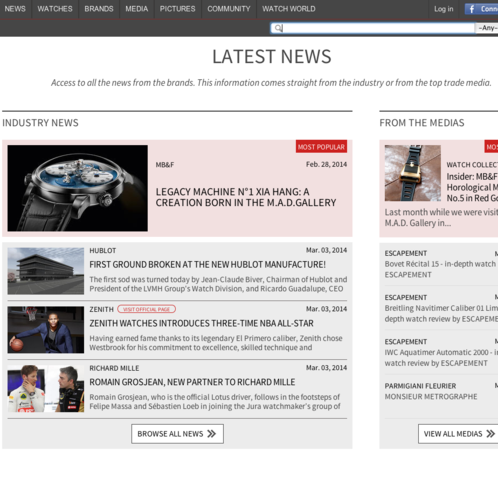Open Romain Grosjean new partner headline
Screen dimensions: 498x478
click(x=192, y=382)
